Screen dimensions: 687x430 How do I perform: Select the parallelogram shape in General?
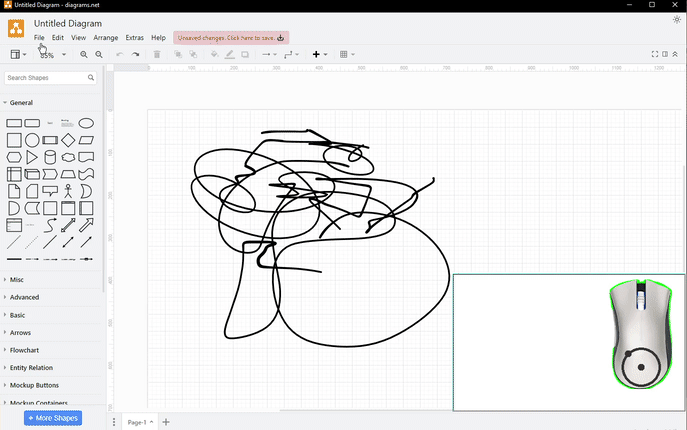86,140
